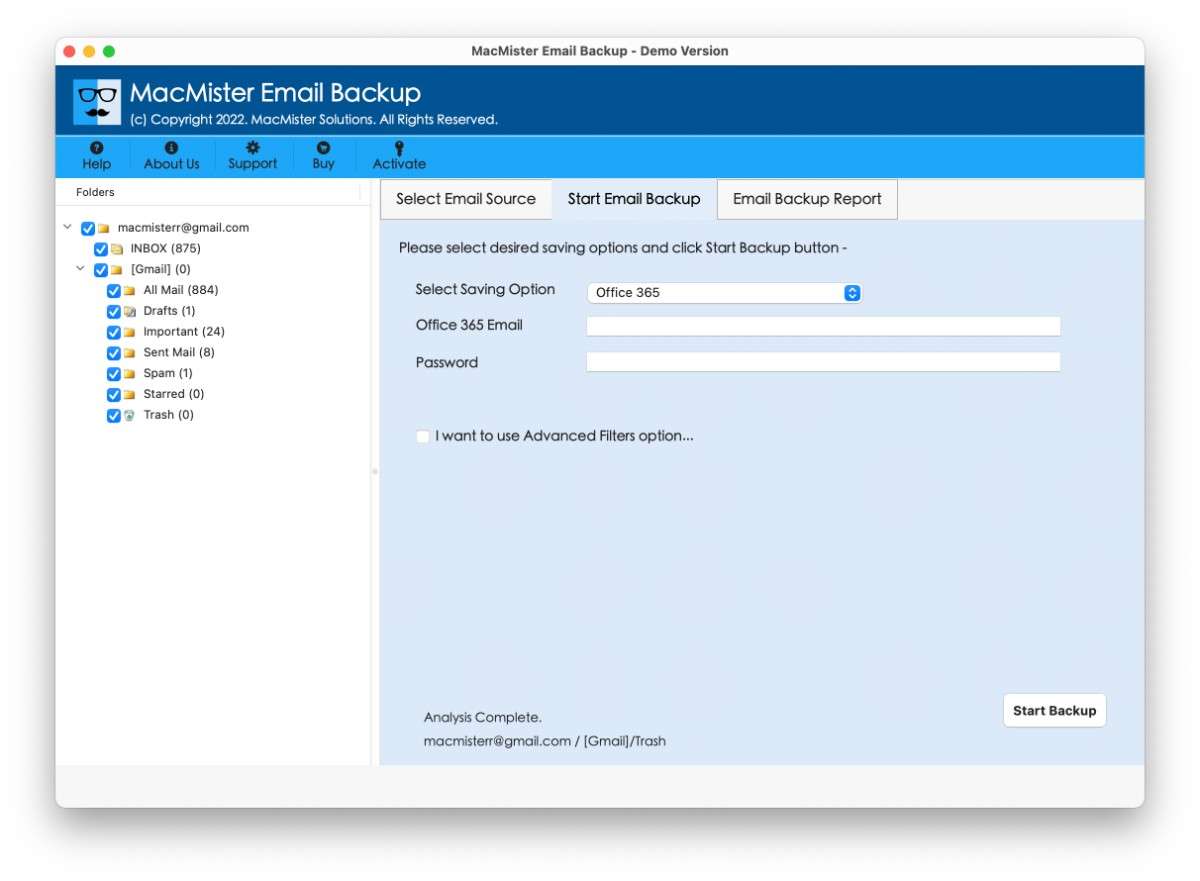The width and height of the screenshot is (1200, 881).
Task: Switch to the Select Email Source tab
Action: tap(466, 199)
